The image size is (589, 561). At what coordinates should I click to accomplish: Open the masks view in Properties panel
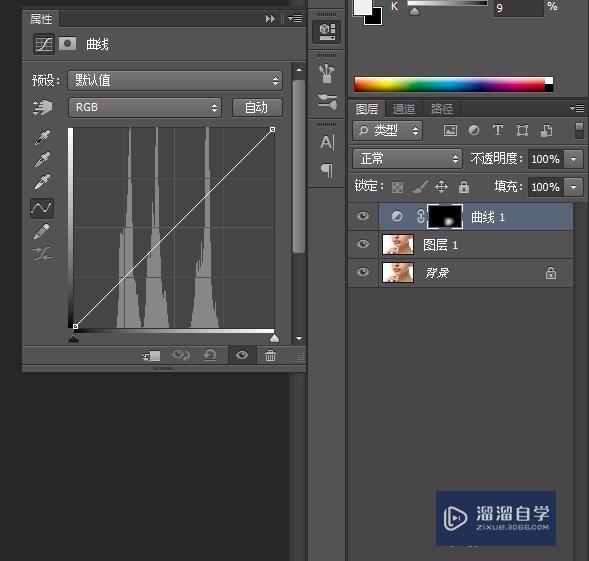tap(67, 44)
